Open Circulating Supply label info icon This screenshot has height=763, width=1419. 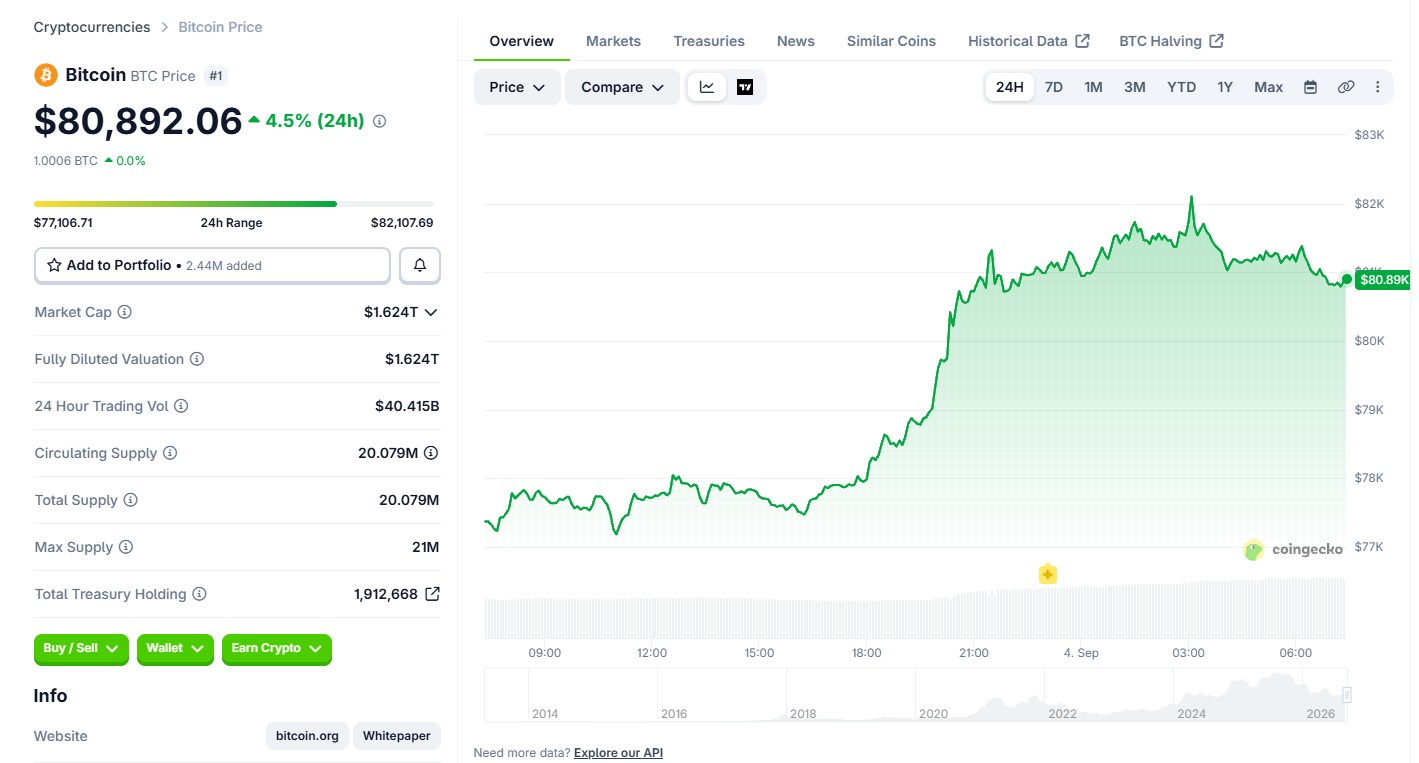(170, 453)
